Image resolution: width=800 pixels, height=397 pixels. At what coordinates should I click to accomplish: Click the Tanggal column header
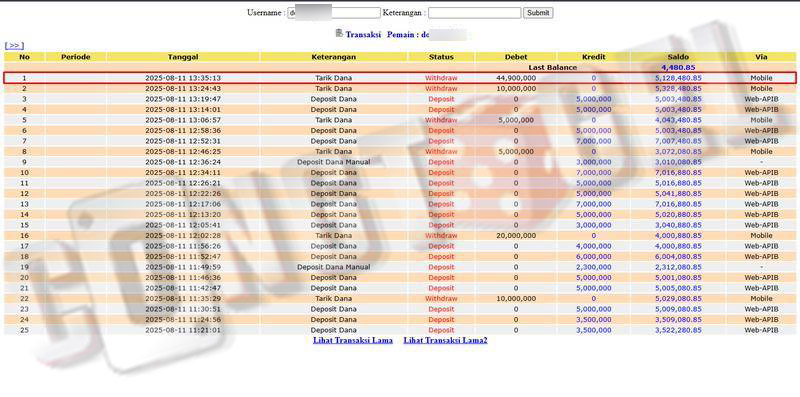pyautogui.click(x=183, y=57)
